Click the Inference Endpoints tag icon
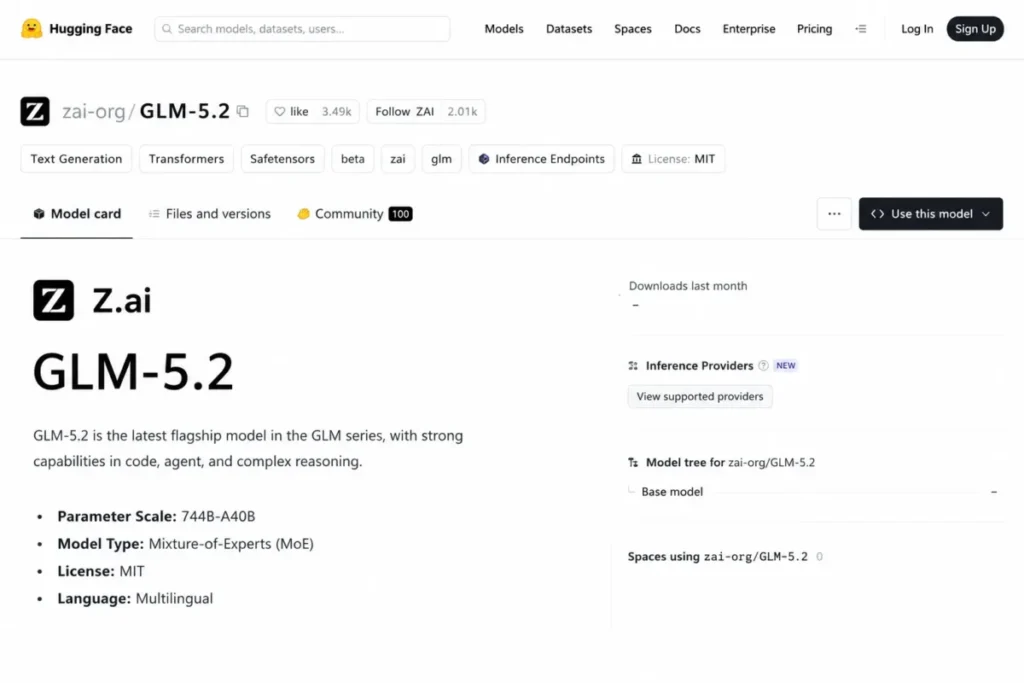 coord(484,159)
